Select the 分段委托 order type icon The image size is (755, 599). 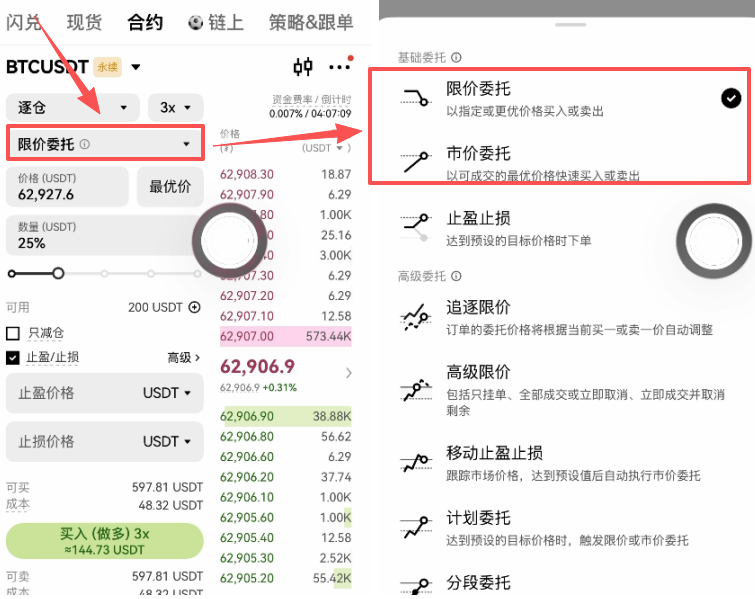point(415,587)
